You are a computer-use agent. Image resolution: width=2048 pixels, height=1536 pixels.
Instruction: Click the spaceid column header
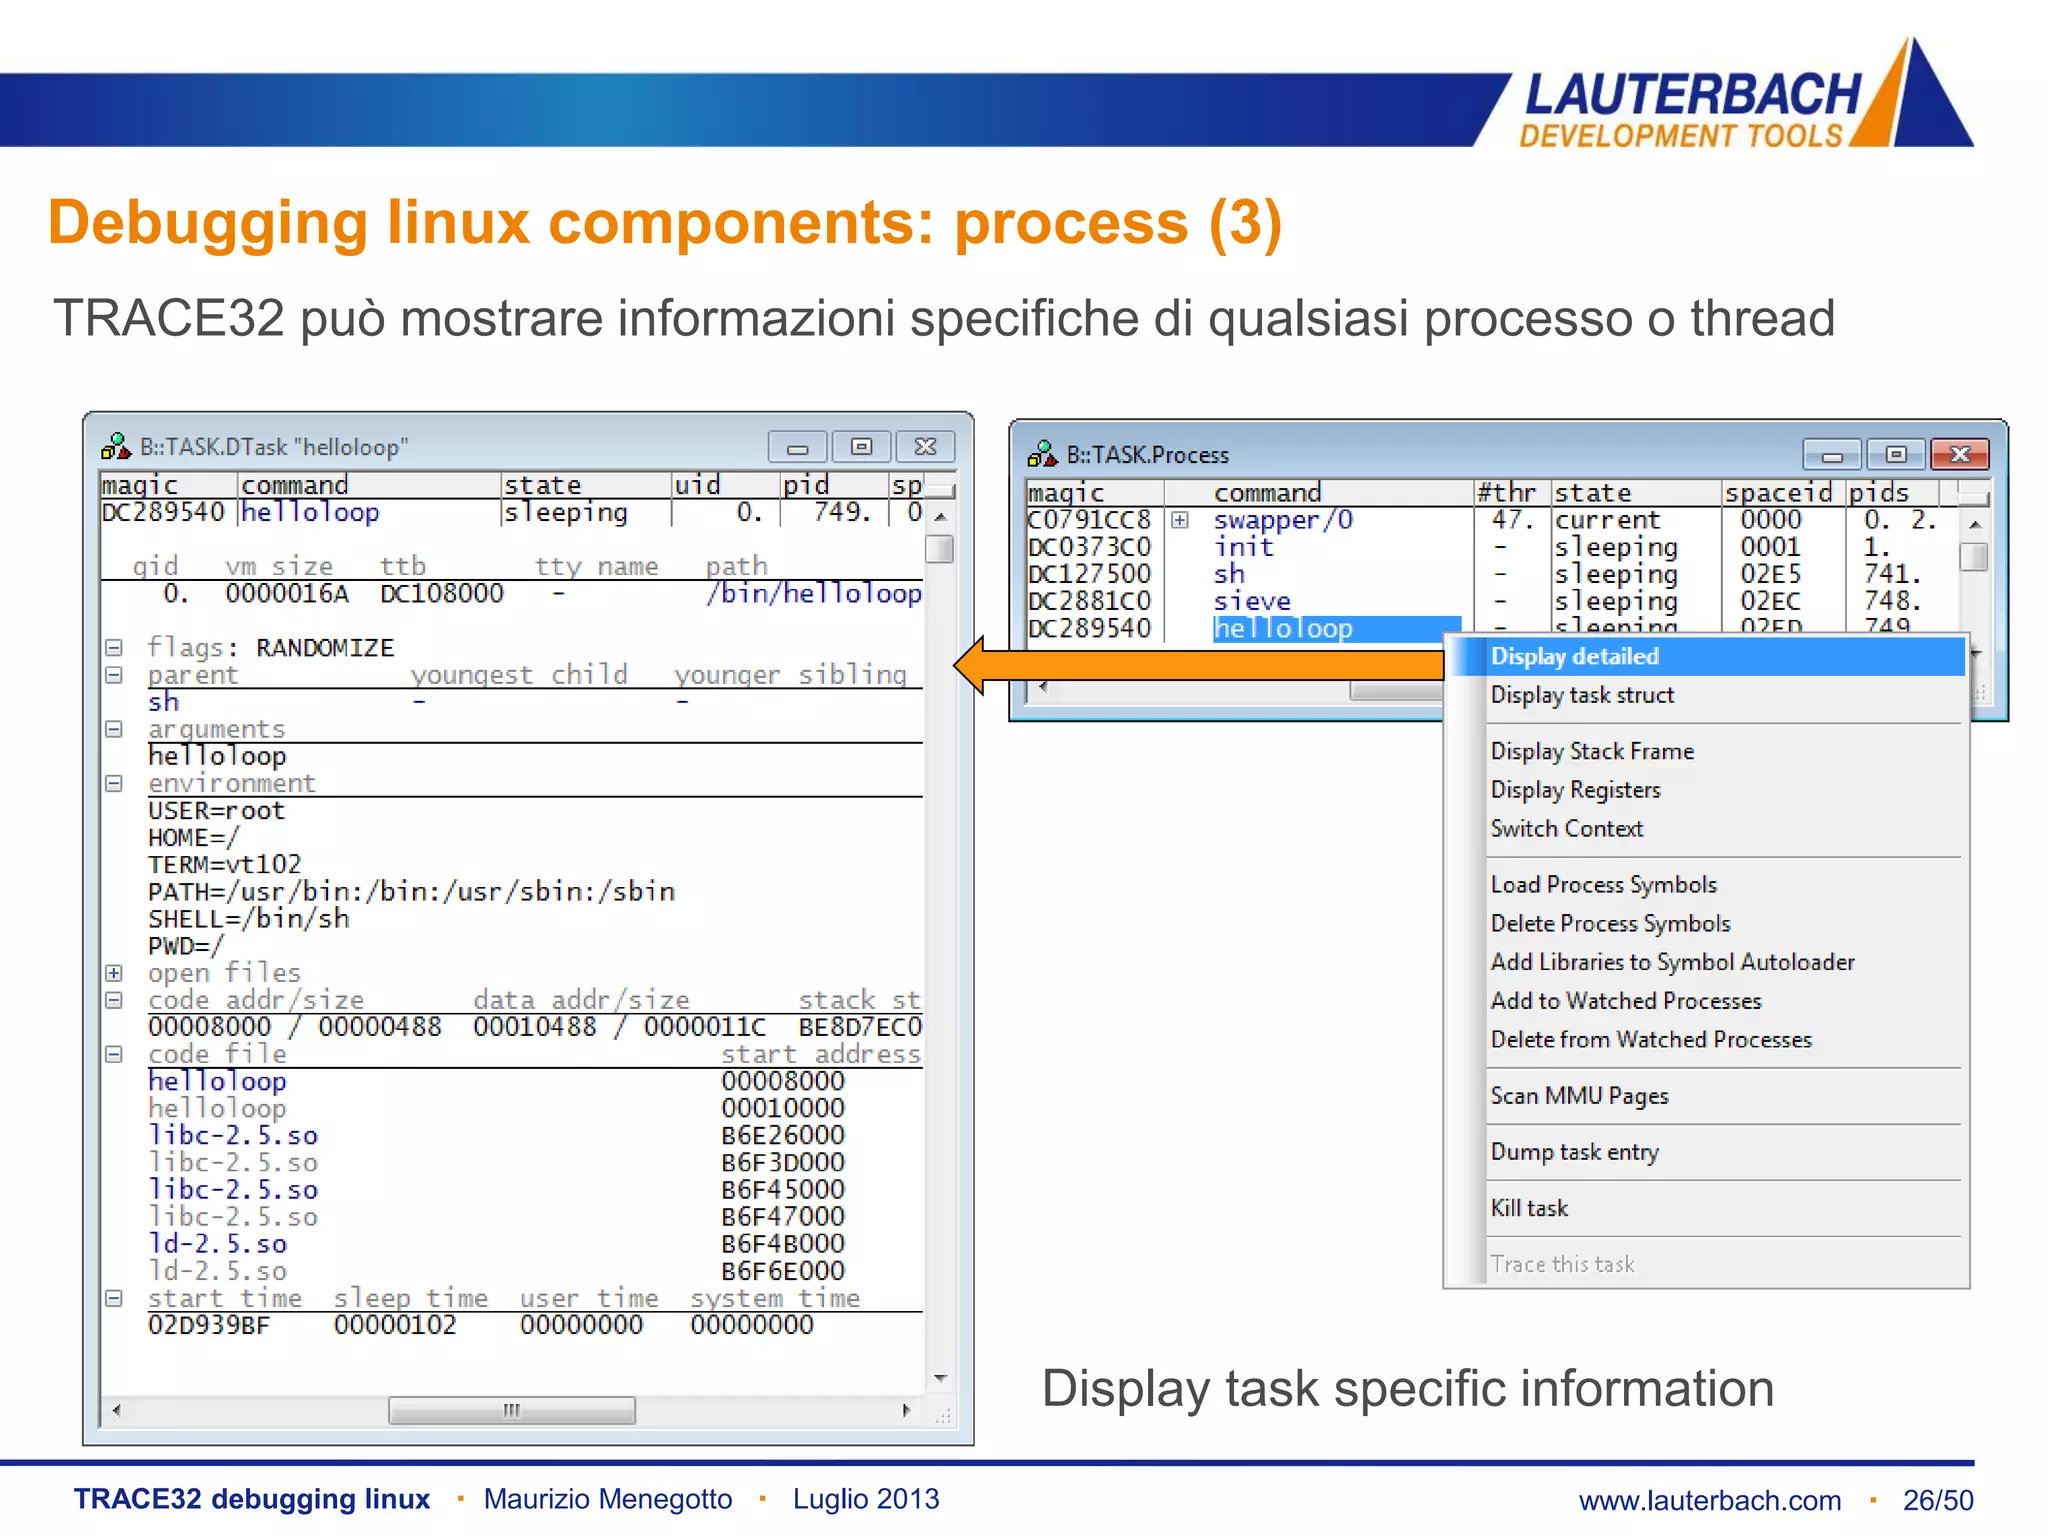pos(1778,493)
